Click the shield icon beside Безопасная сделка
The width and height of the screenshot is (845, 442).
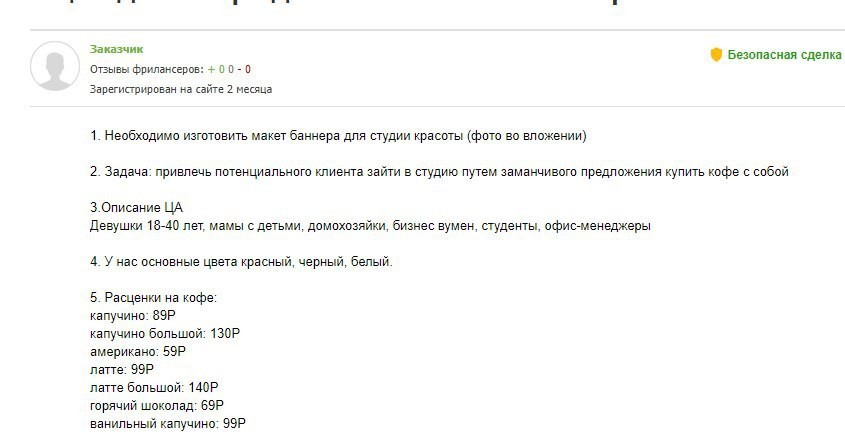[716, 55]
